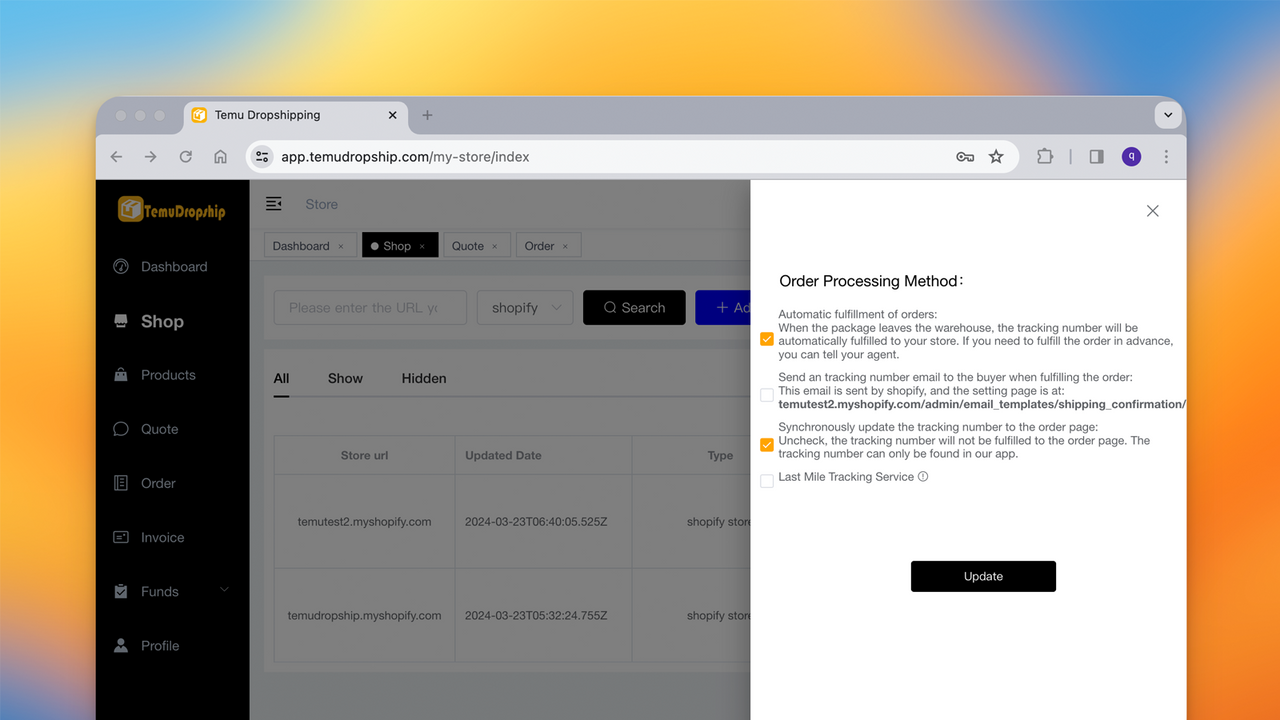
Task: Click the Dashboard gauge icon in sidebar
Action: pos(121,267)
